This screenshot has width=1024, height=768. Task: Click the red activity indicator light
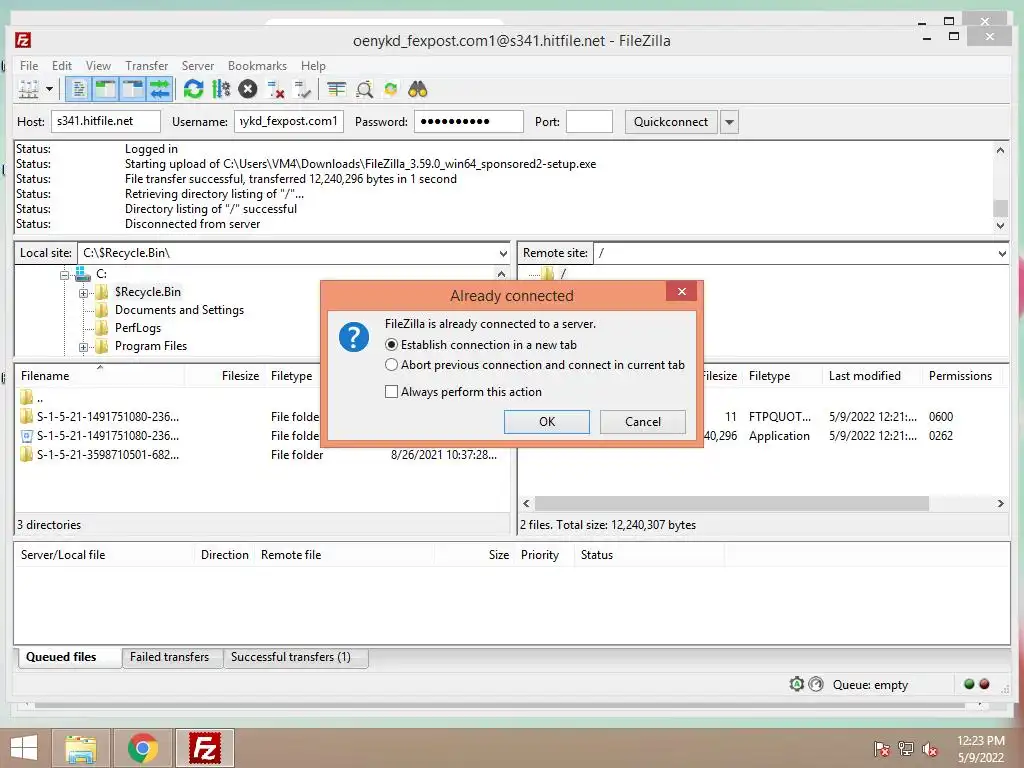tap(984, 684)
